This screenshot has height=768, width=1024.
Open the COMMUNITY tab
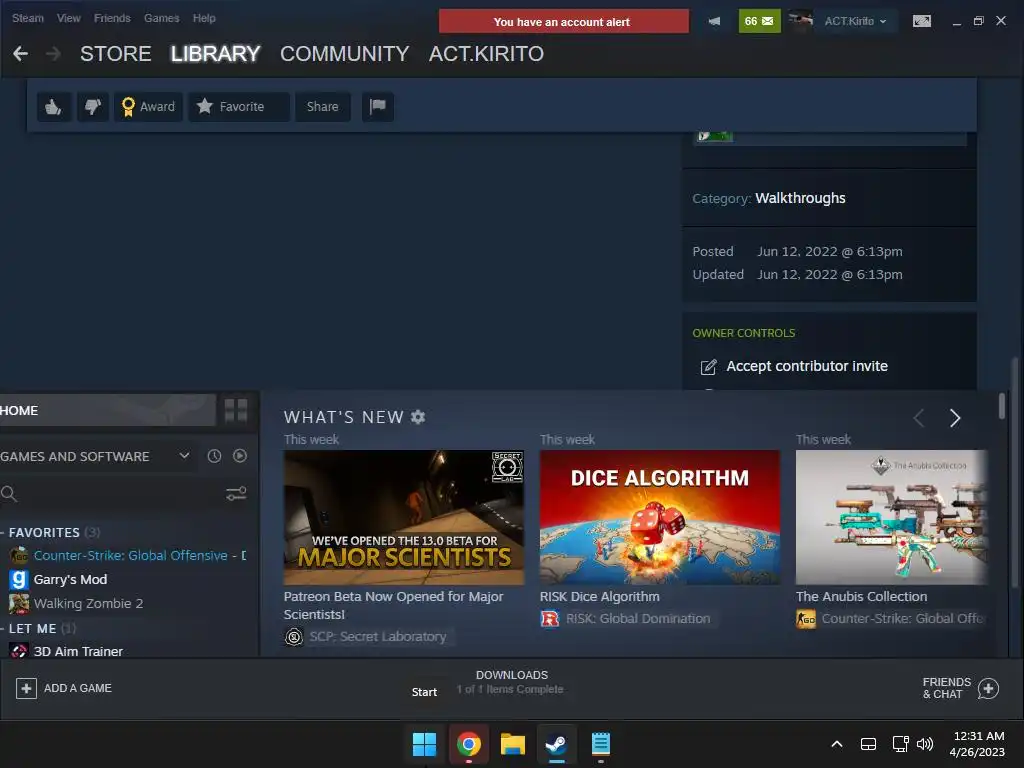pyautogui.click(x=344, y=54)
